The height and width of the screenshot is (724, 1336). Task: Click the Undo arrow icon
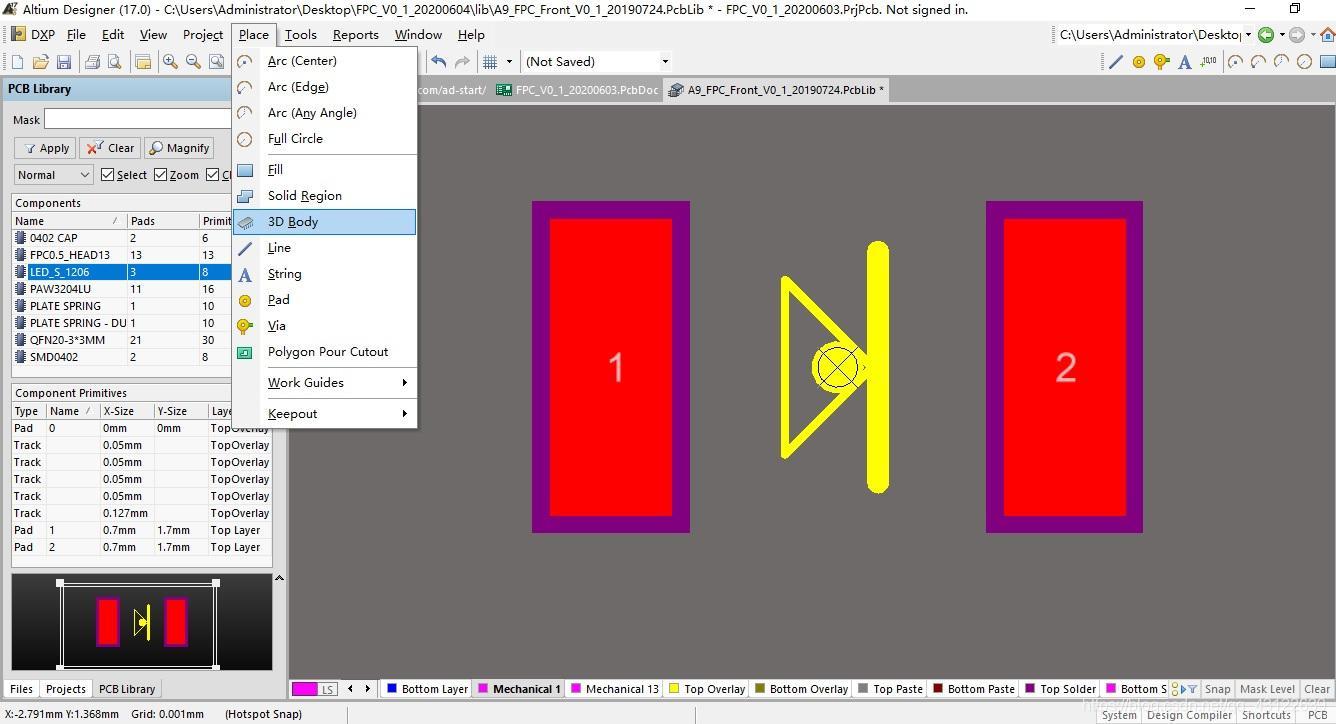click(x=438, y=62)
